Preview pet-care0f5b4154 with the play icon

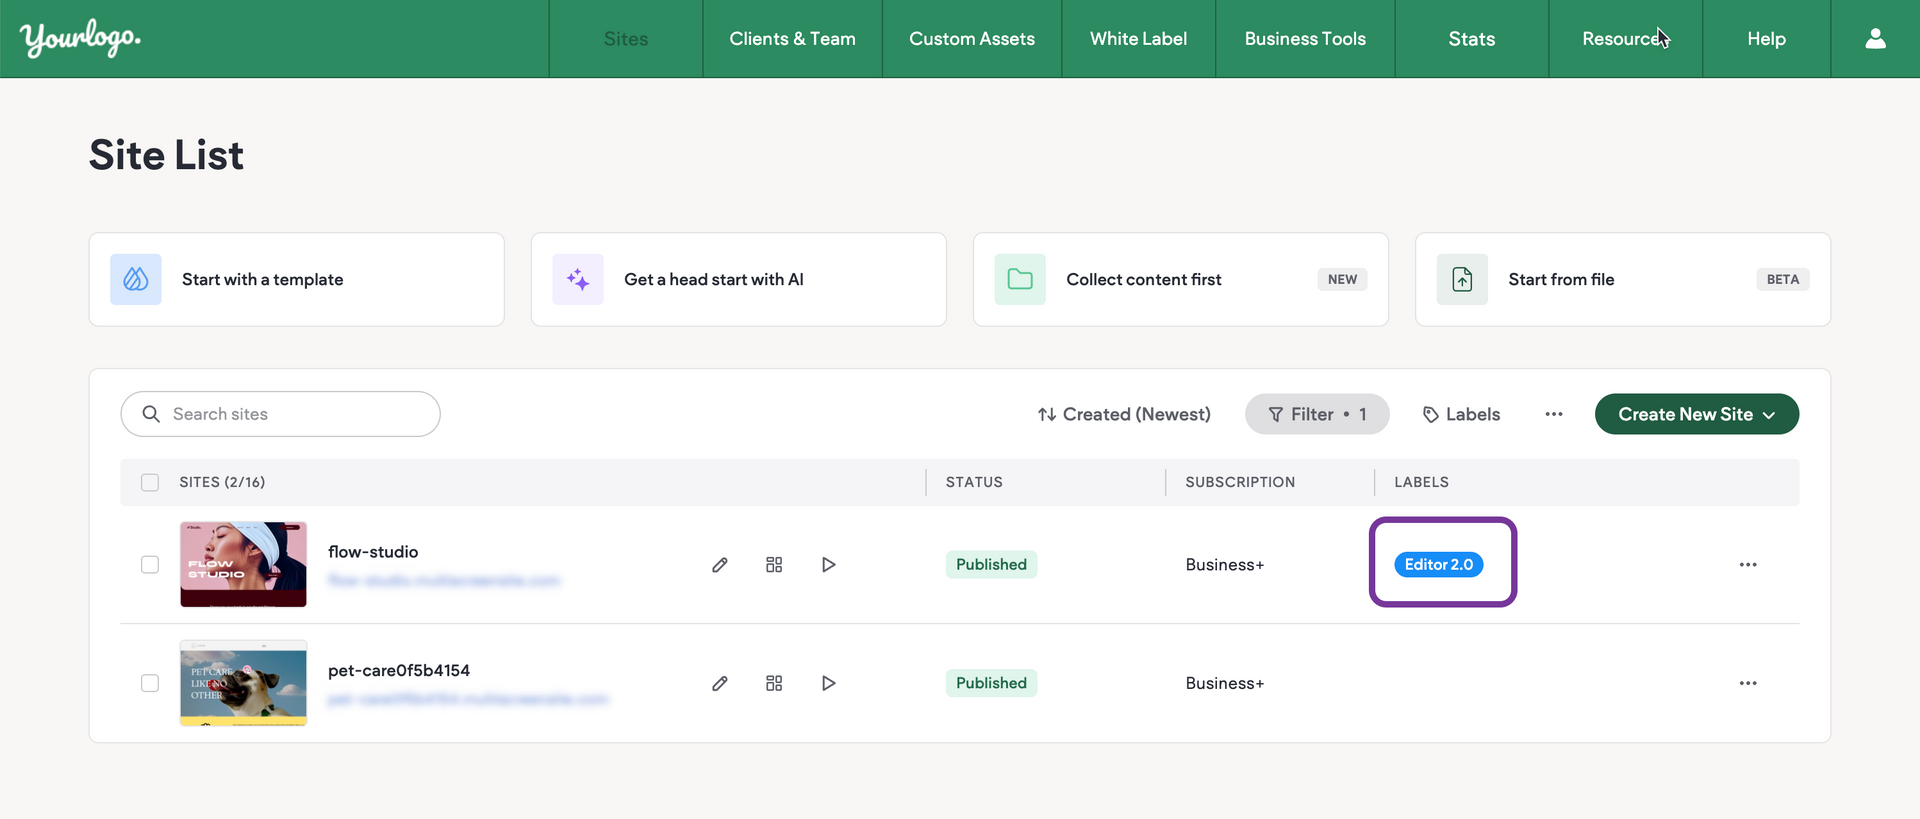[x=828, y=683]
